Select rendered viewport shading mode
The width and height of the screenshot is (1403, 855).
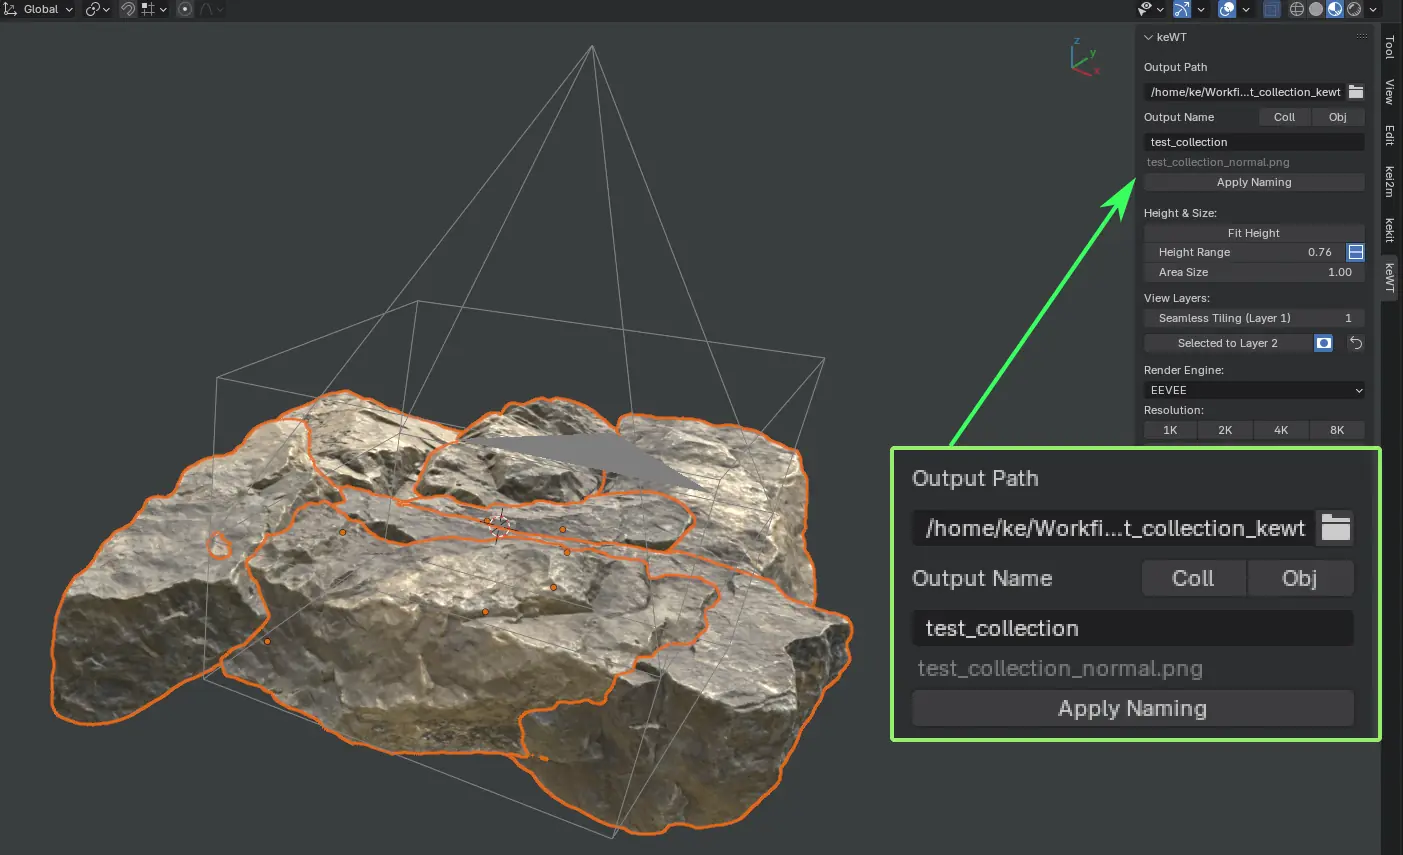1353,9
